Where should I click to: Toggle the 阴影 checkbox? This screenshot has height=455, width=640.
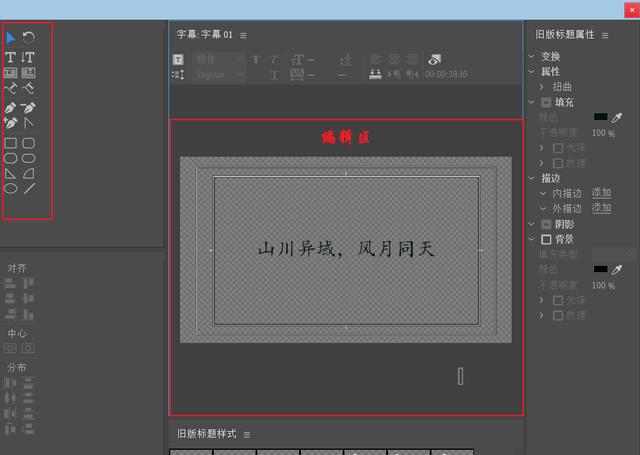tap(546, 224)
